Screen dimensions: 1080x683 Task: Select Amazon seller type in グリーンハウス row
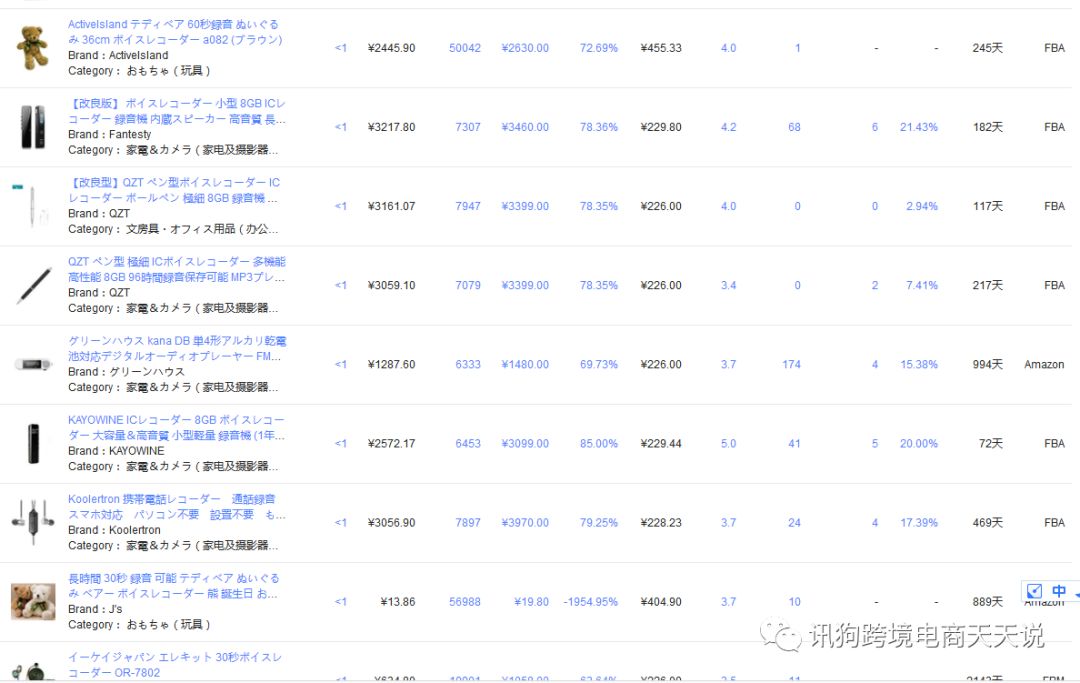coord(1043,365)
